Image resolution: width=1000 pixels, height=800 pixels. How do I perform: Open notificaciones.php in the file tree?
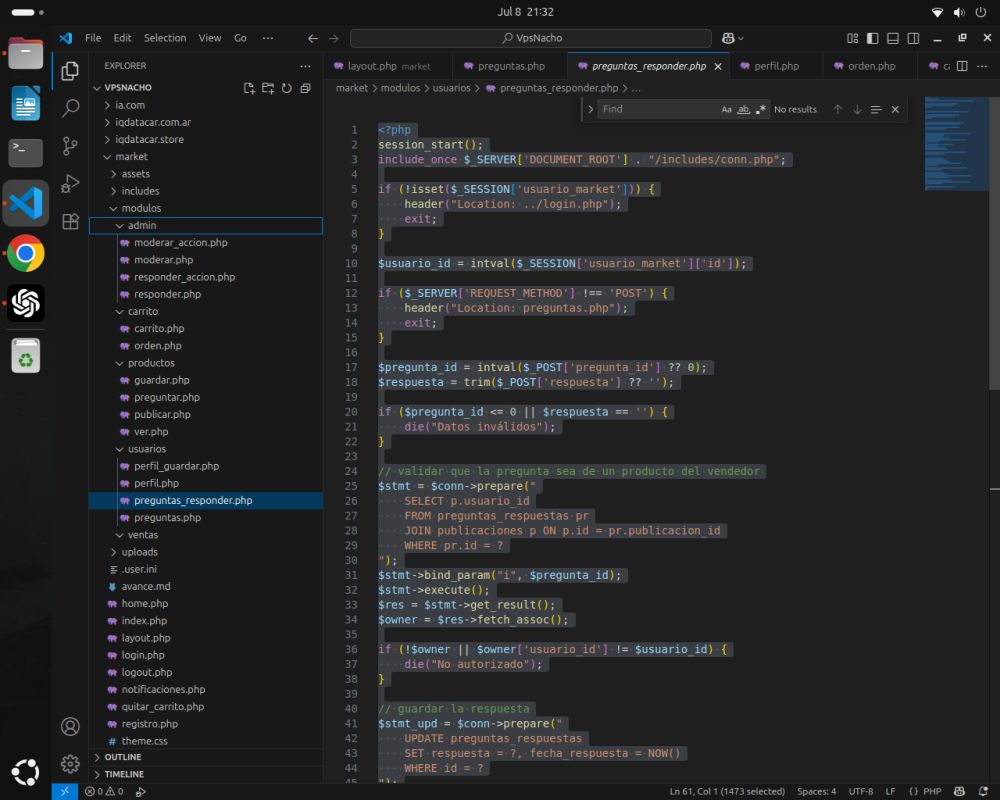point(205,690)
